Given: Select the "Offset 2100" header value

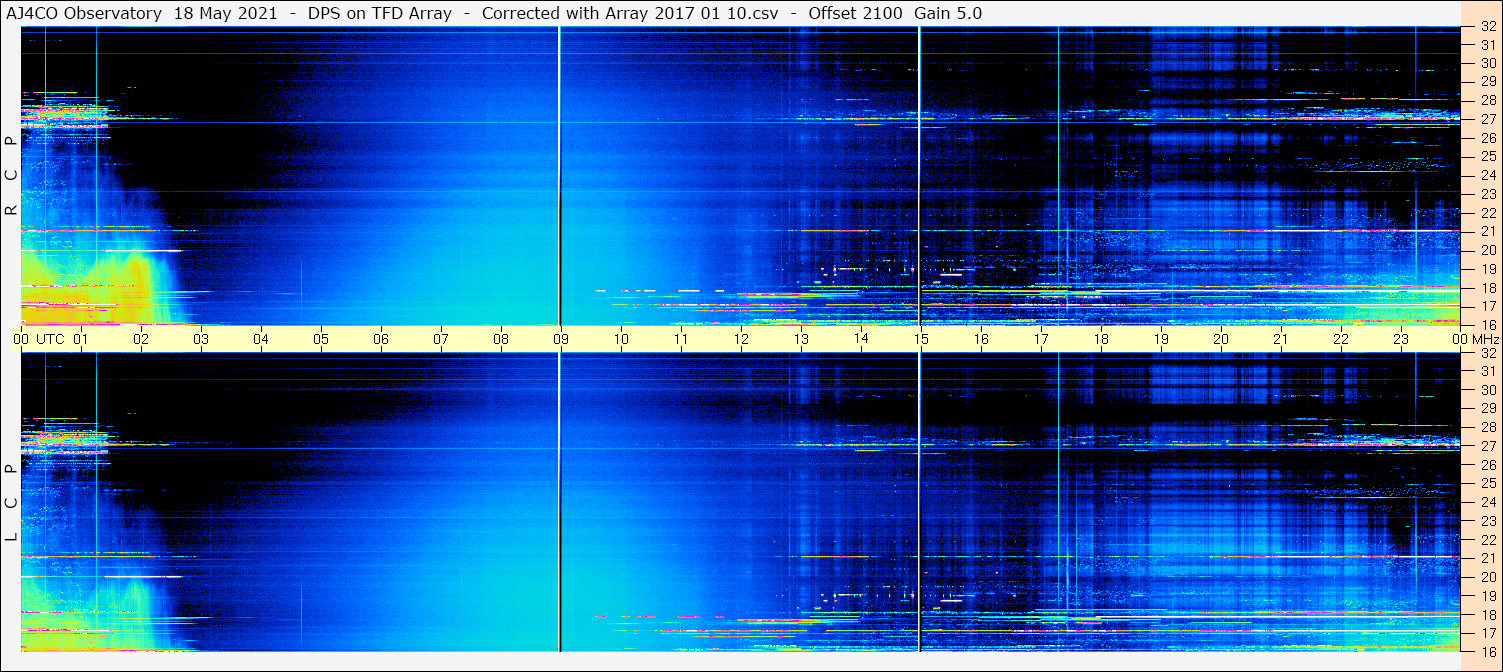Looking at the screenshot, I should [x=855, y=13].
